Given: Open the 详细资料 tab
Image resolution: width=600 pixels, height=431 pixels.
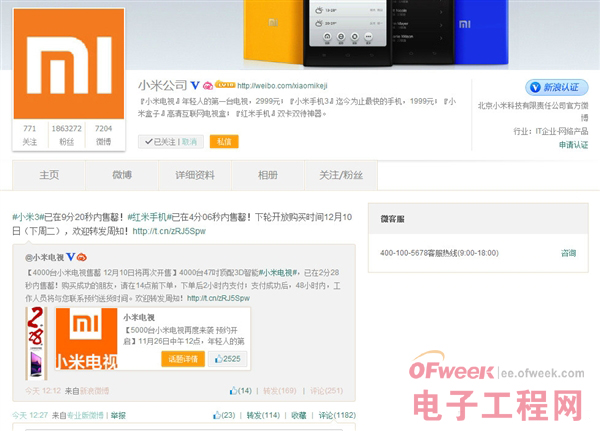Looking at the screenshot, I should (x=195, y=175).
